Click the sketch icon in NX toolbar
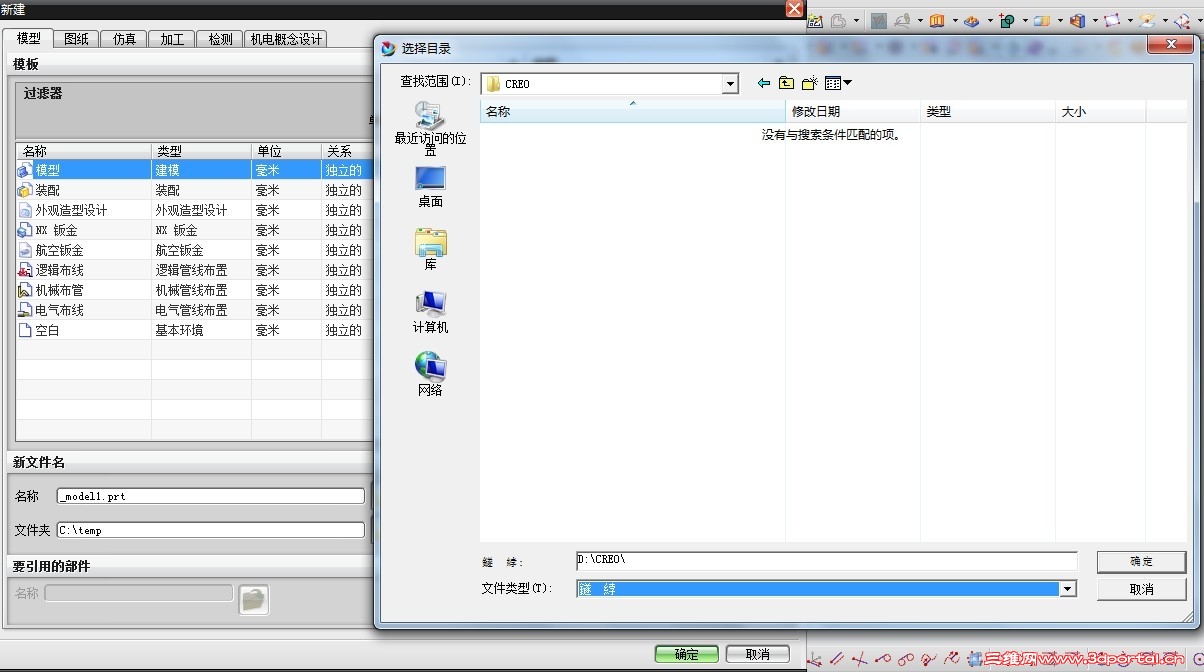1204x672 pixels. [x=815, y=21]
